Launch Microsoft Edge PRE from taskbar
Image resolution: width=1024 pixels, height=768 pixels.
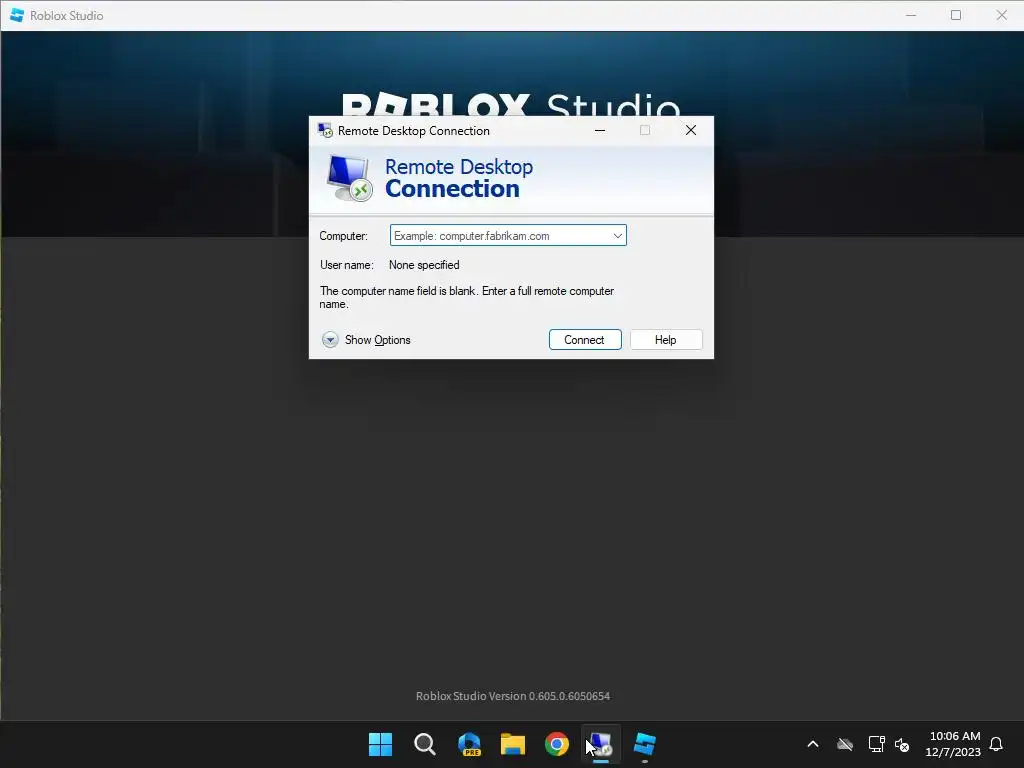tap(469, 744)
